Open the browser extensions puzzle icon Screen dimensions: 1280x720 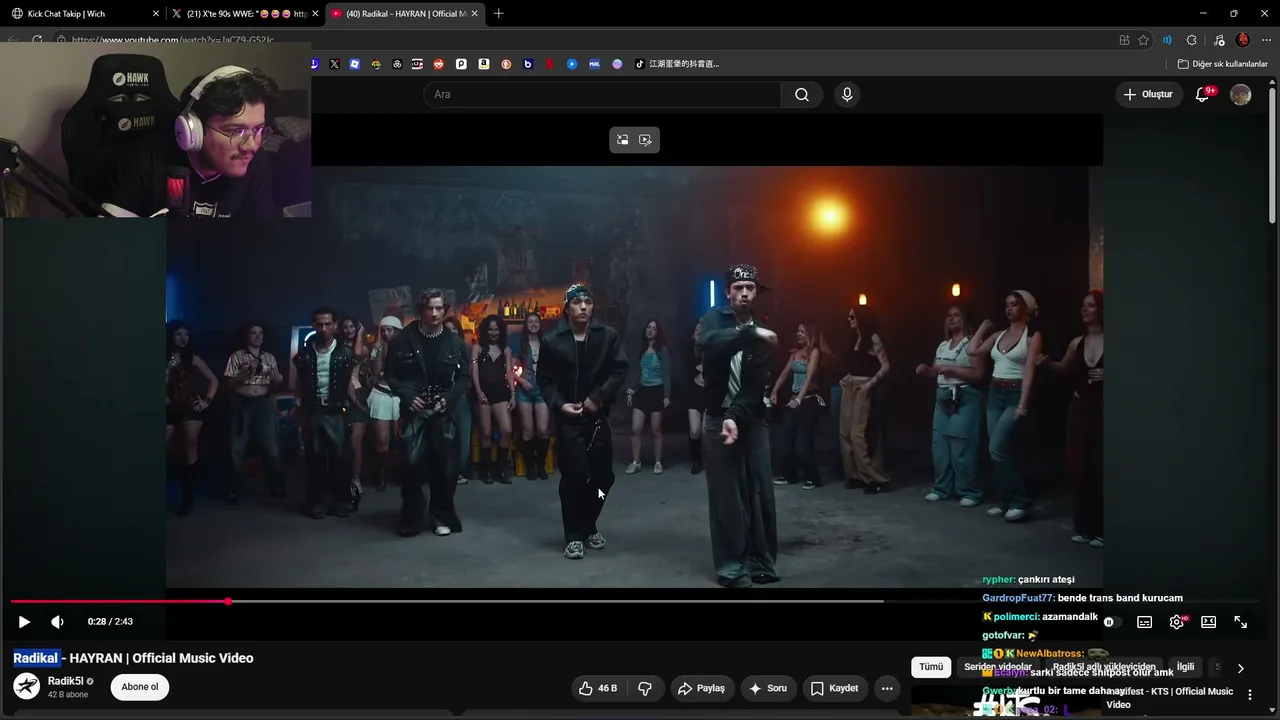pyautogui.click(x=1191, y=40)
